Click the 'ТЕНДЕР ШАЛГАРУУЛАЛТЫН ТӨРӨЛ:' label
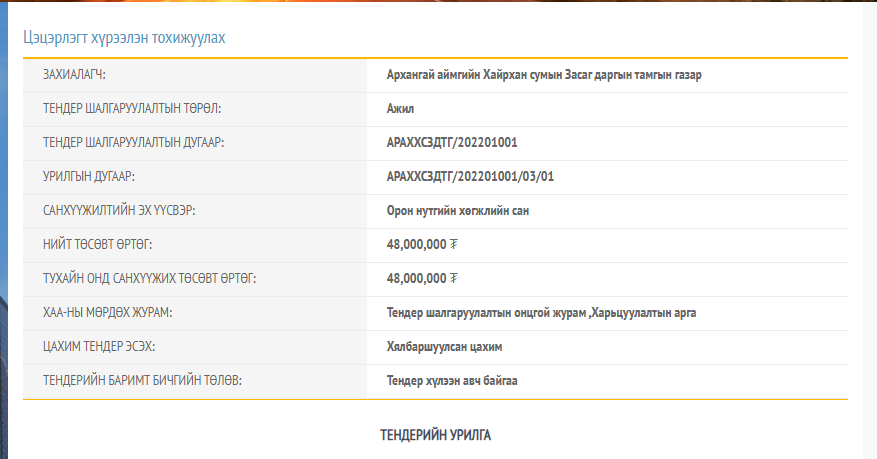 pos(131,109)
